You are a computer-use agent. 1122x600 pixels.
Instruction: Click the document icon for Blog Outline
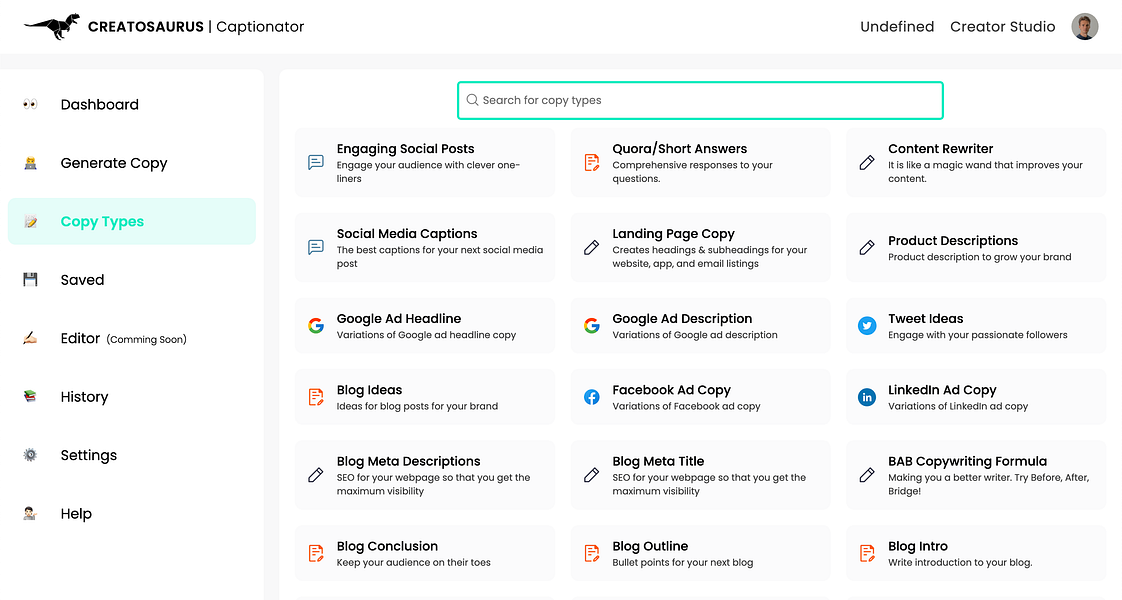pyautogui.click(x=592, y=553)
